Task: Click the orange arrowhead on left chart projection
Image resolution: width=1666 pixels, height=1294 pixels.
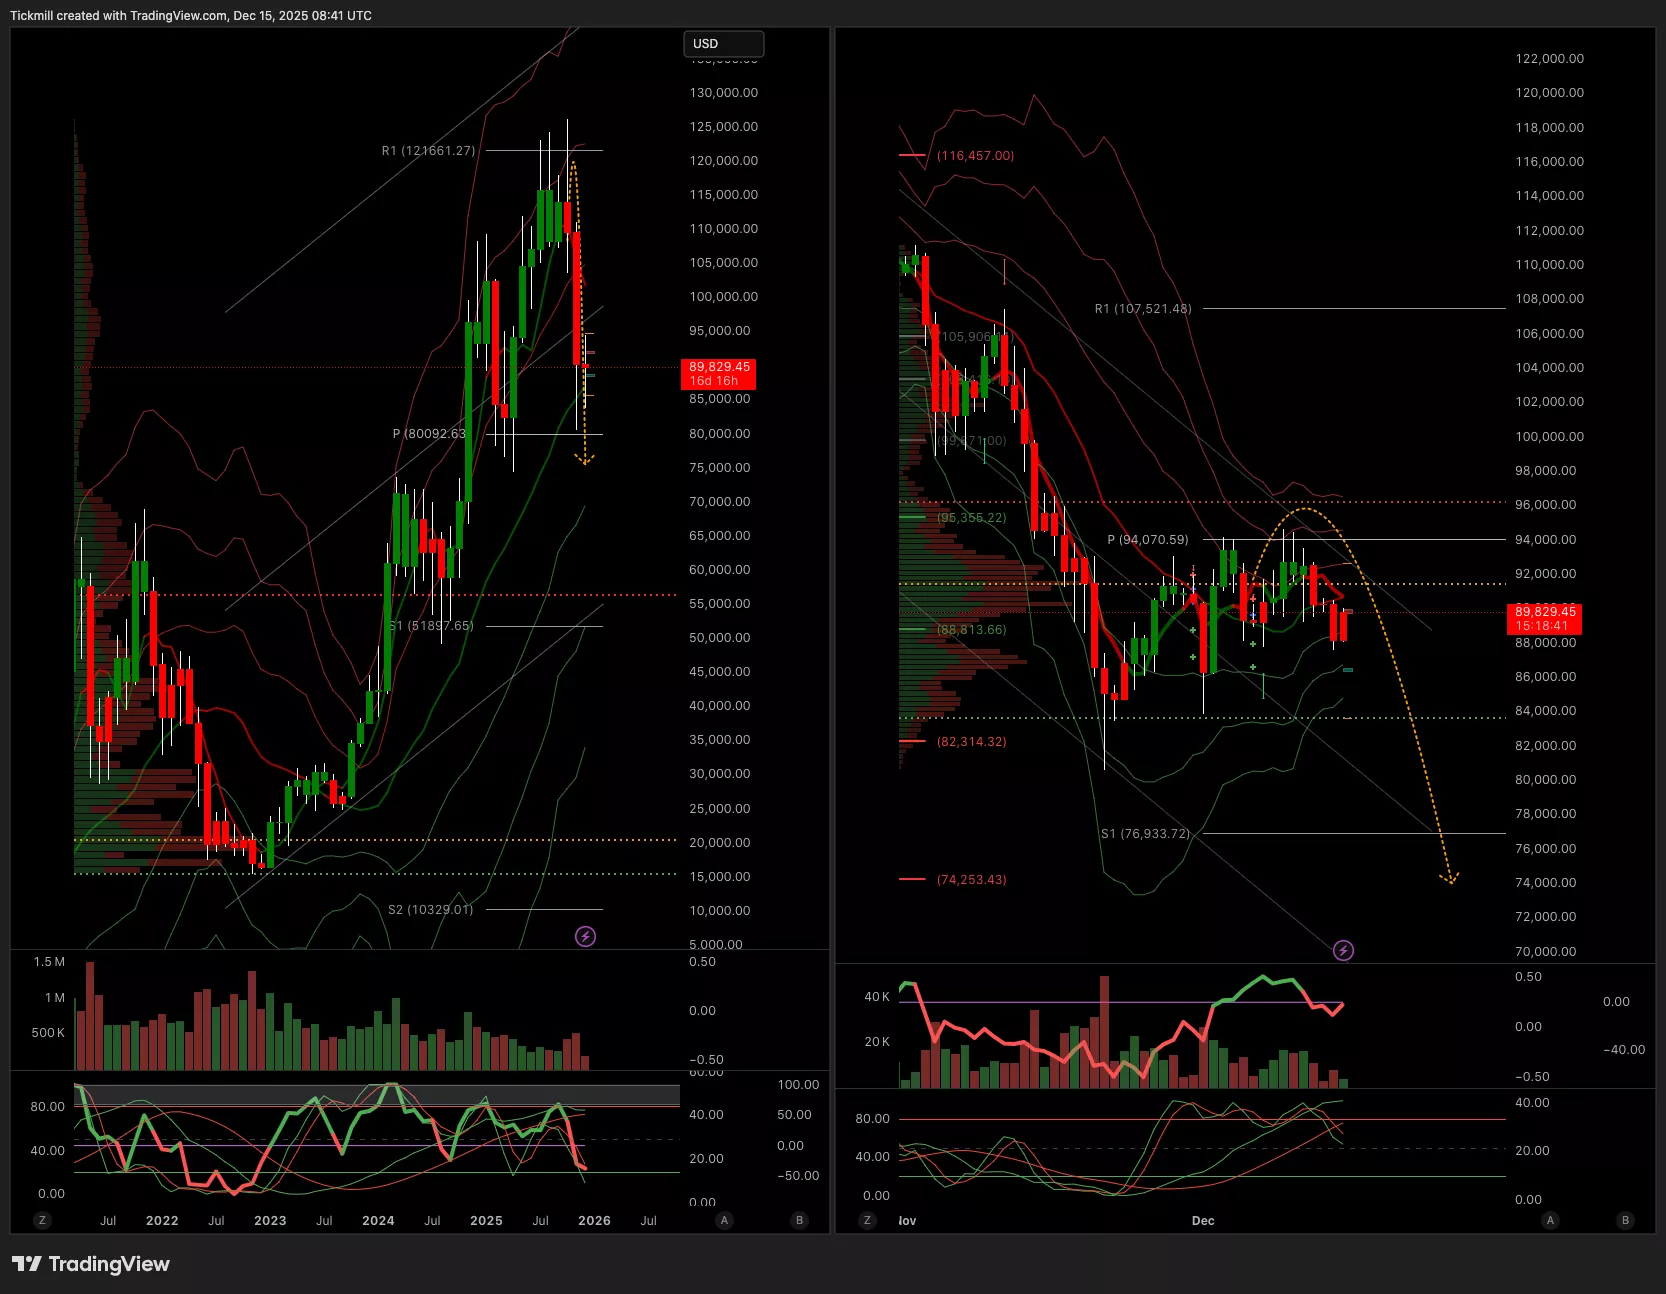Action: (x=585, y=460)
